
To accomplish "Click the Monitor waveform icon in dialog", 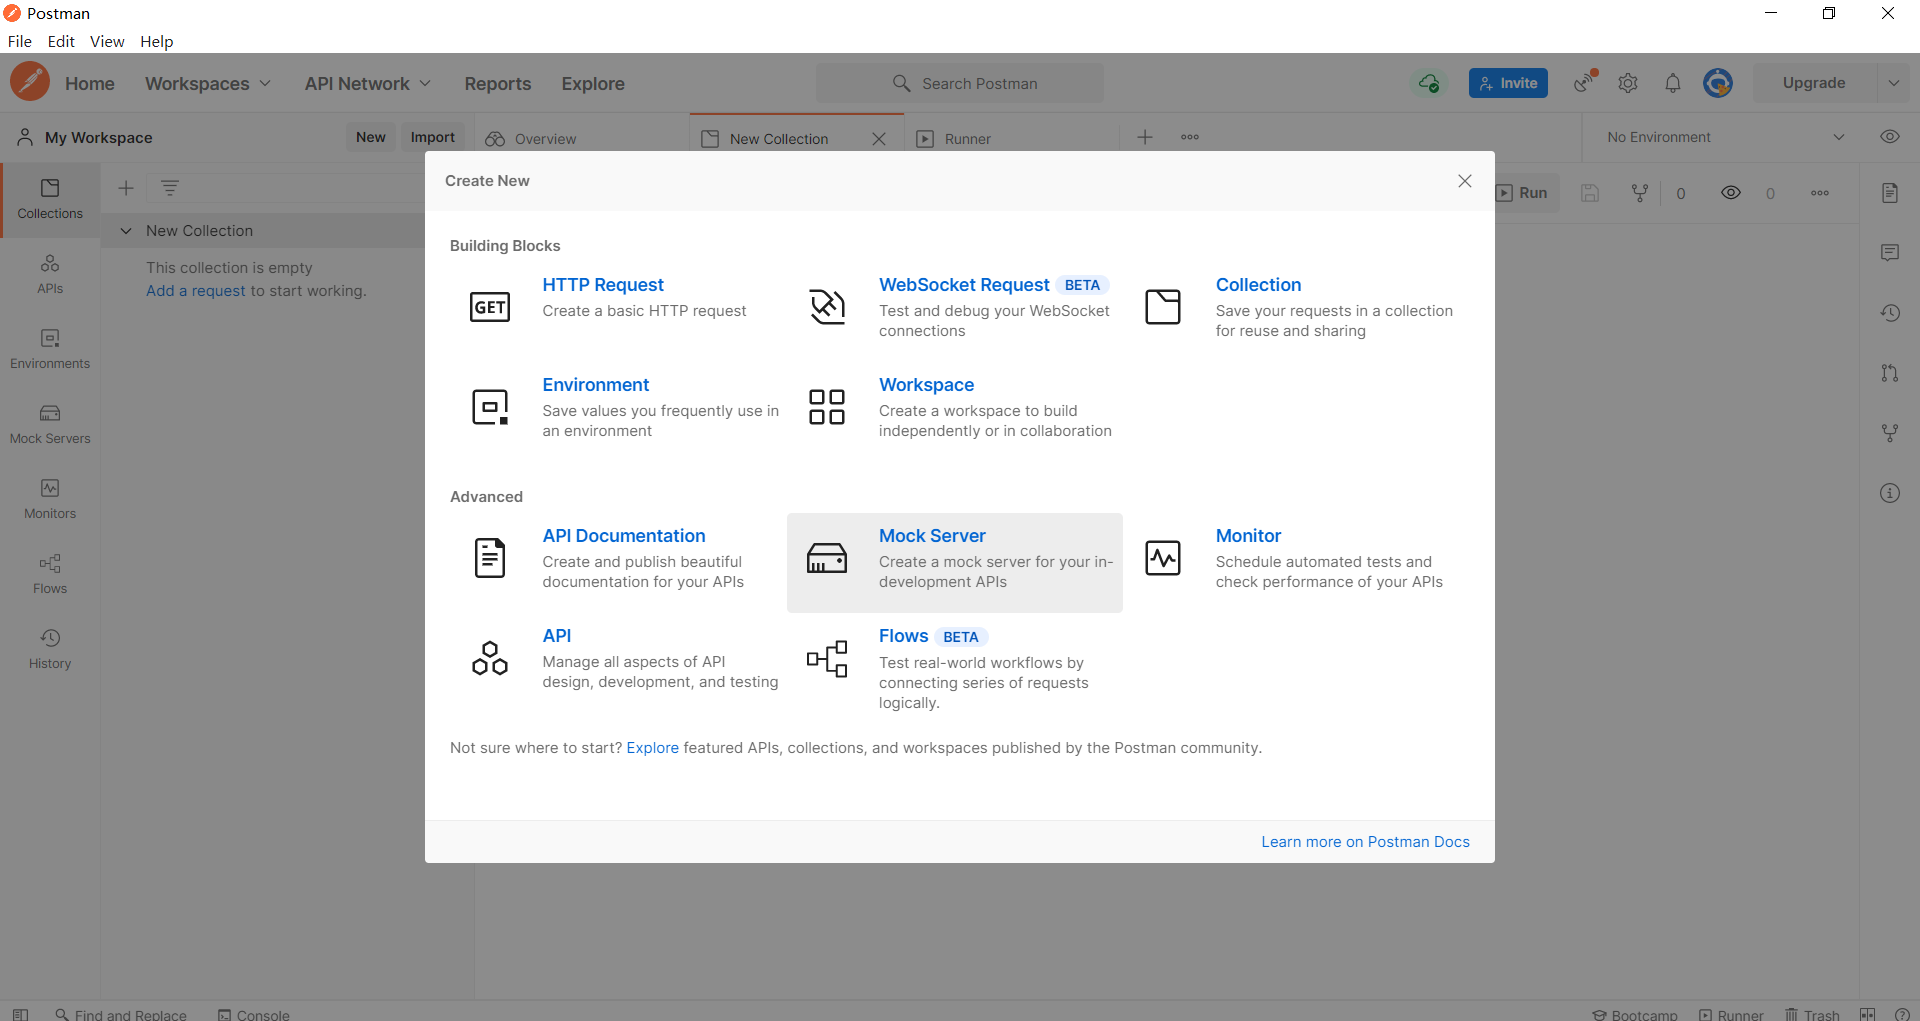I will [x=1163, y=558].
